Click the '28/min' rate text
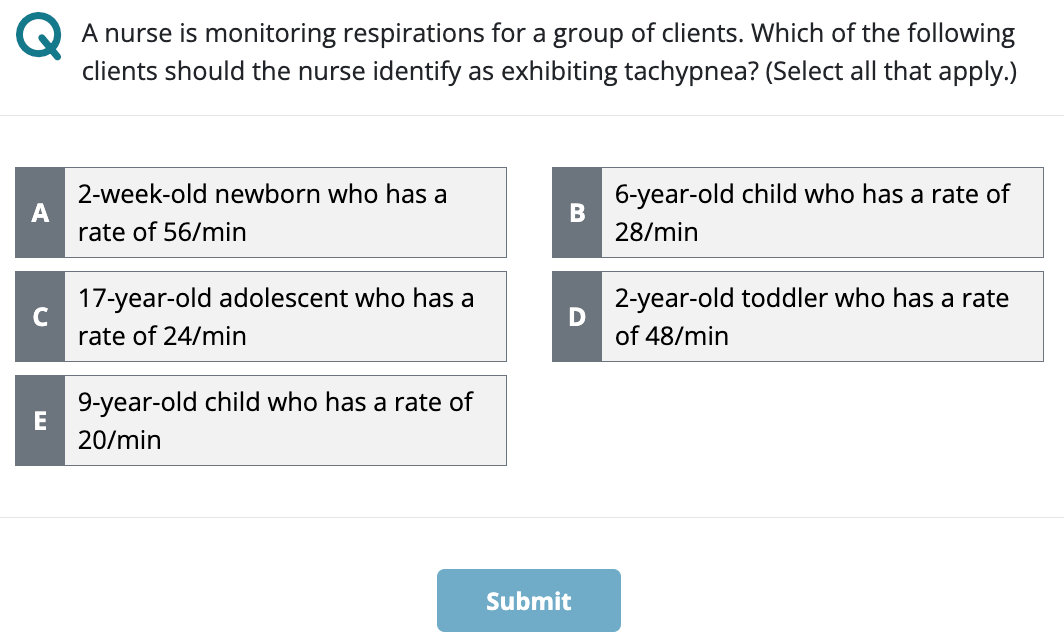Viewport: 1064px width, 640px height. coord(656,232)
